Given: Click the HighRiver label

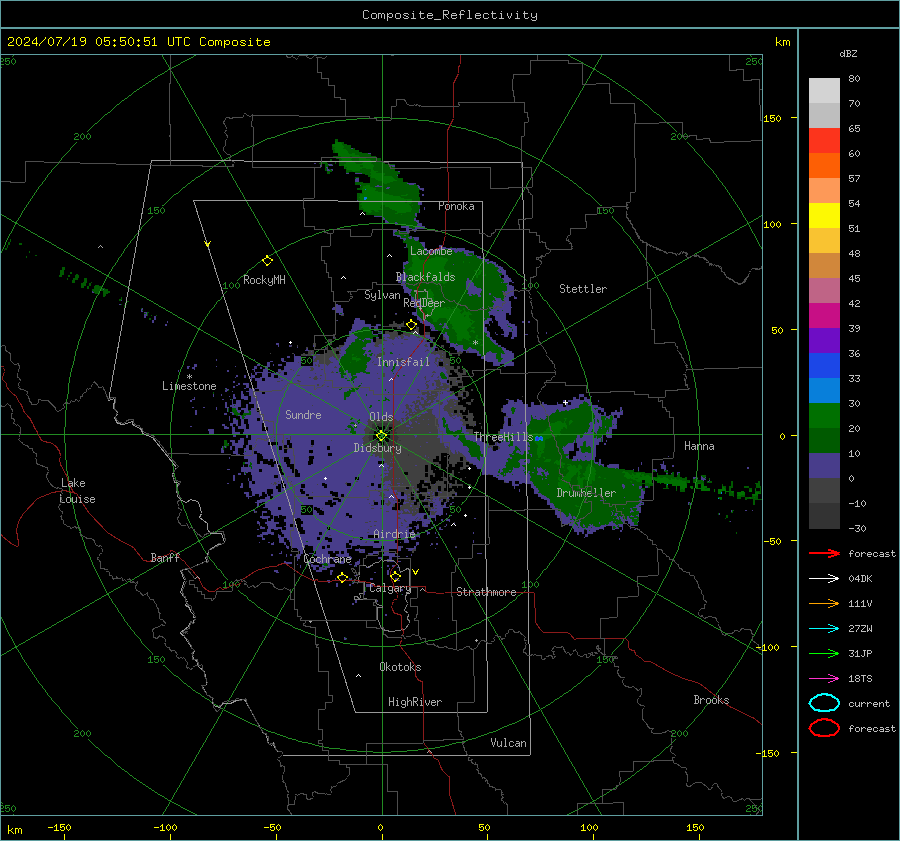Looking at the screenshot, I should [415, 702].
